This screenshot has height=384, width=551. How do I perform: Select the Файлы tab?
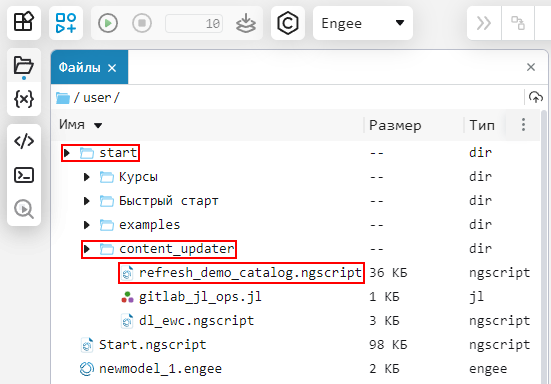(79, 67)
